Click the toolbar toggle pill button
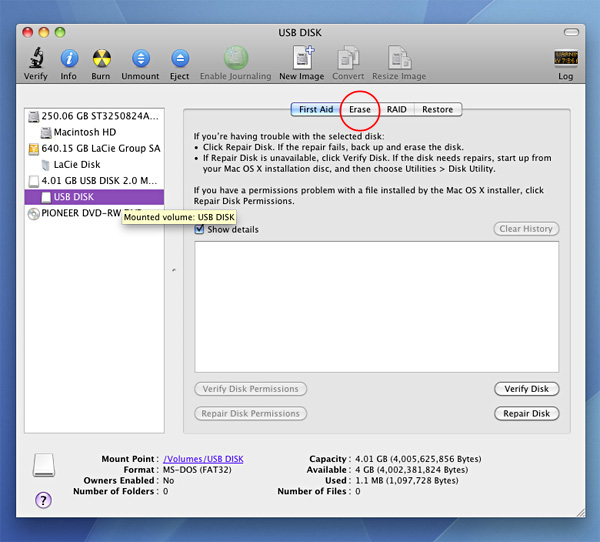Screen dimensions: 600x542 tap(571, 32)
